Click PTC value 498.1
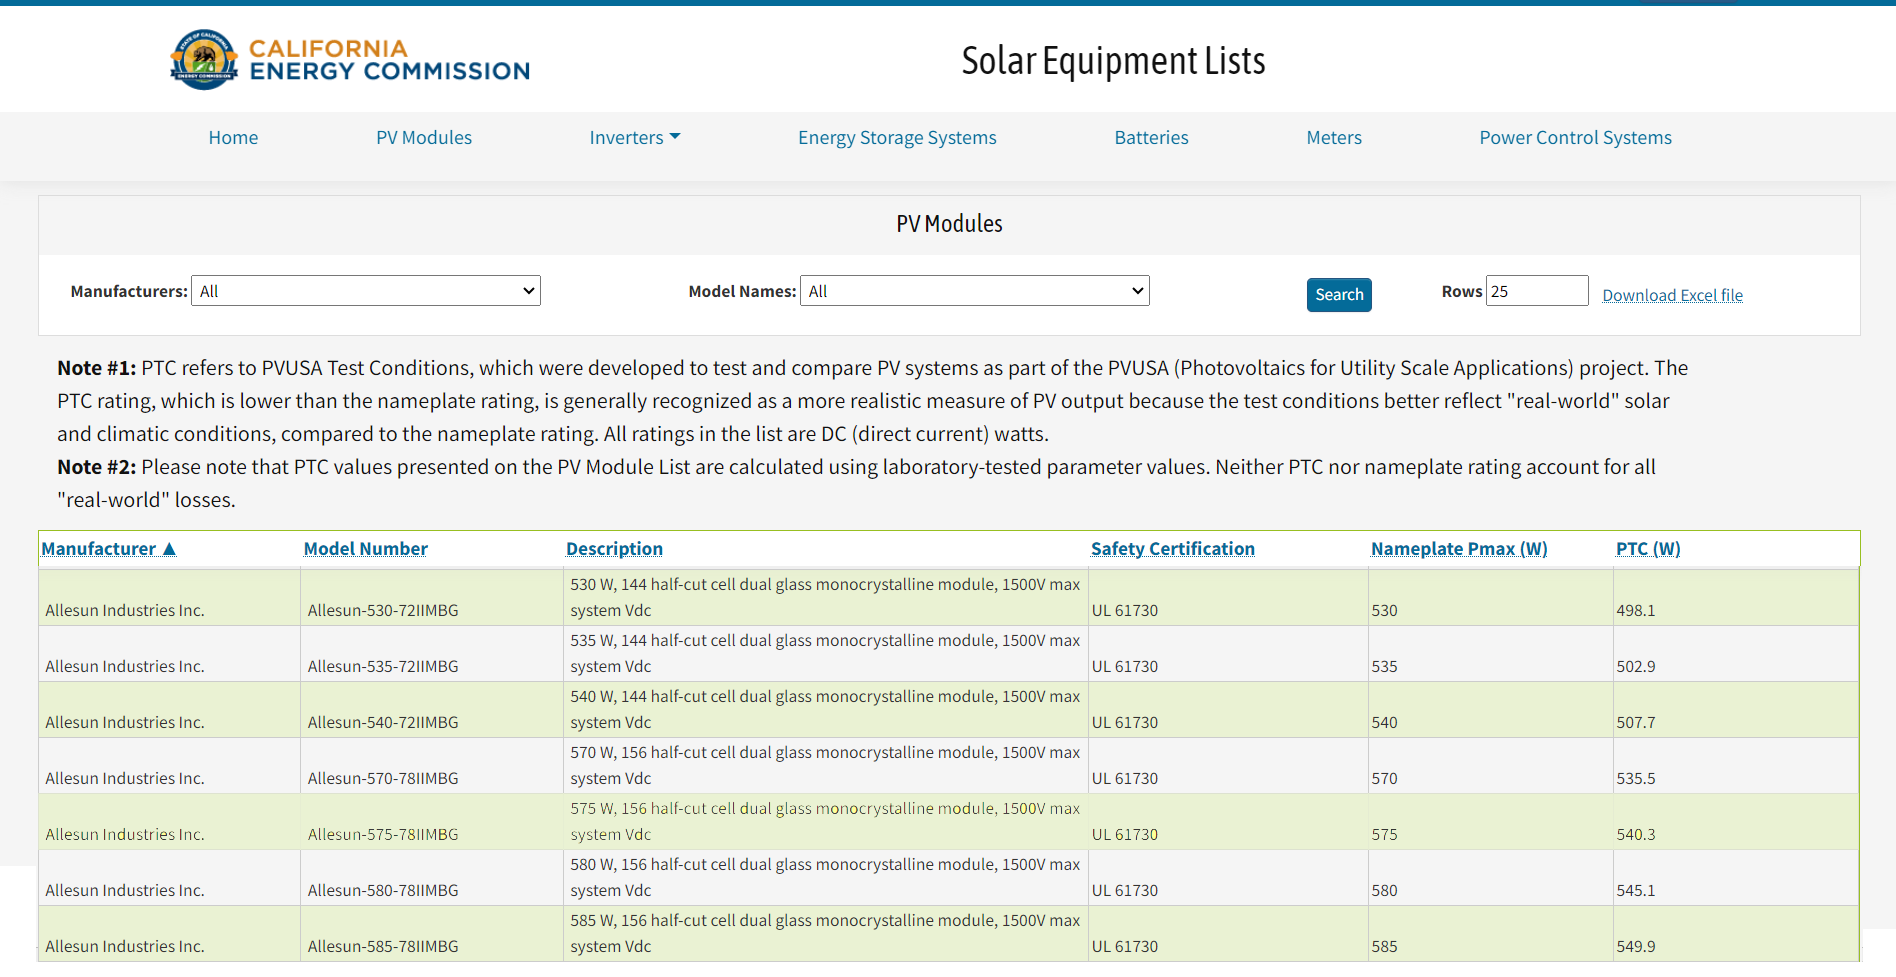The width and height of the screenshot is (1896, 977). coord(1636,610)
